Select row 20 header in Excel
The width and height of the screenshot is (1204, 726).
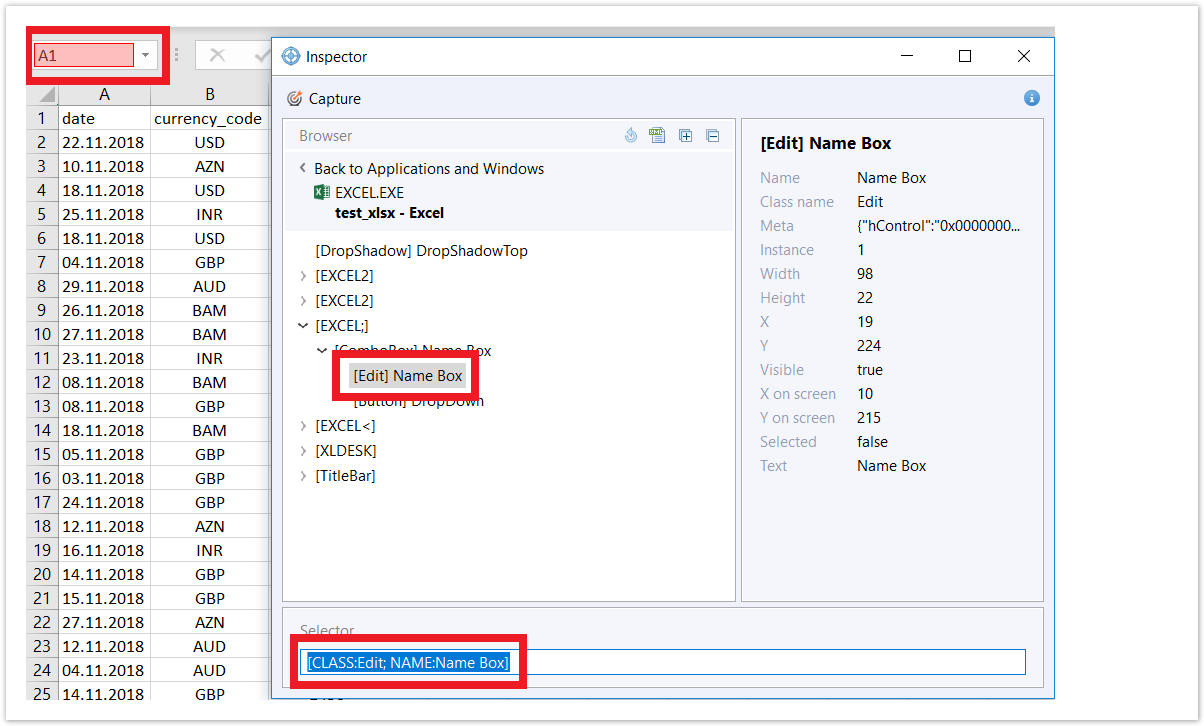pos(43,574)
